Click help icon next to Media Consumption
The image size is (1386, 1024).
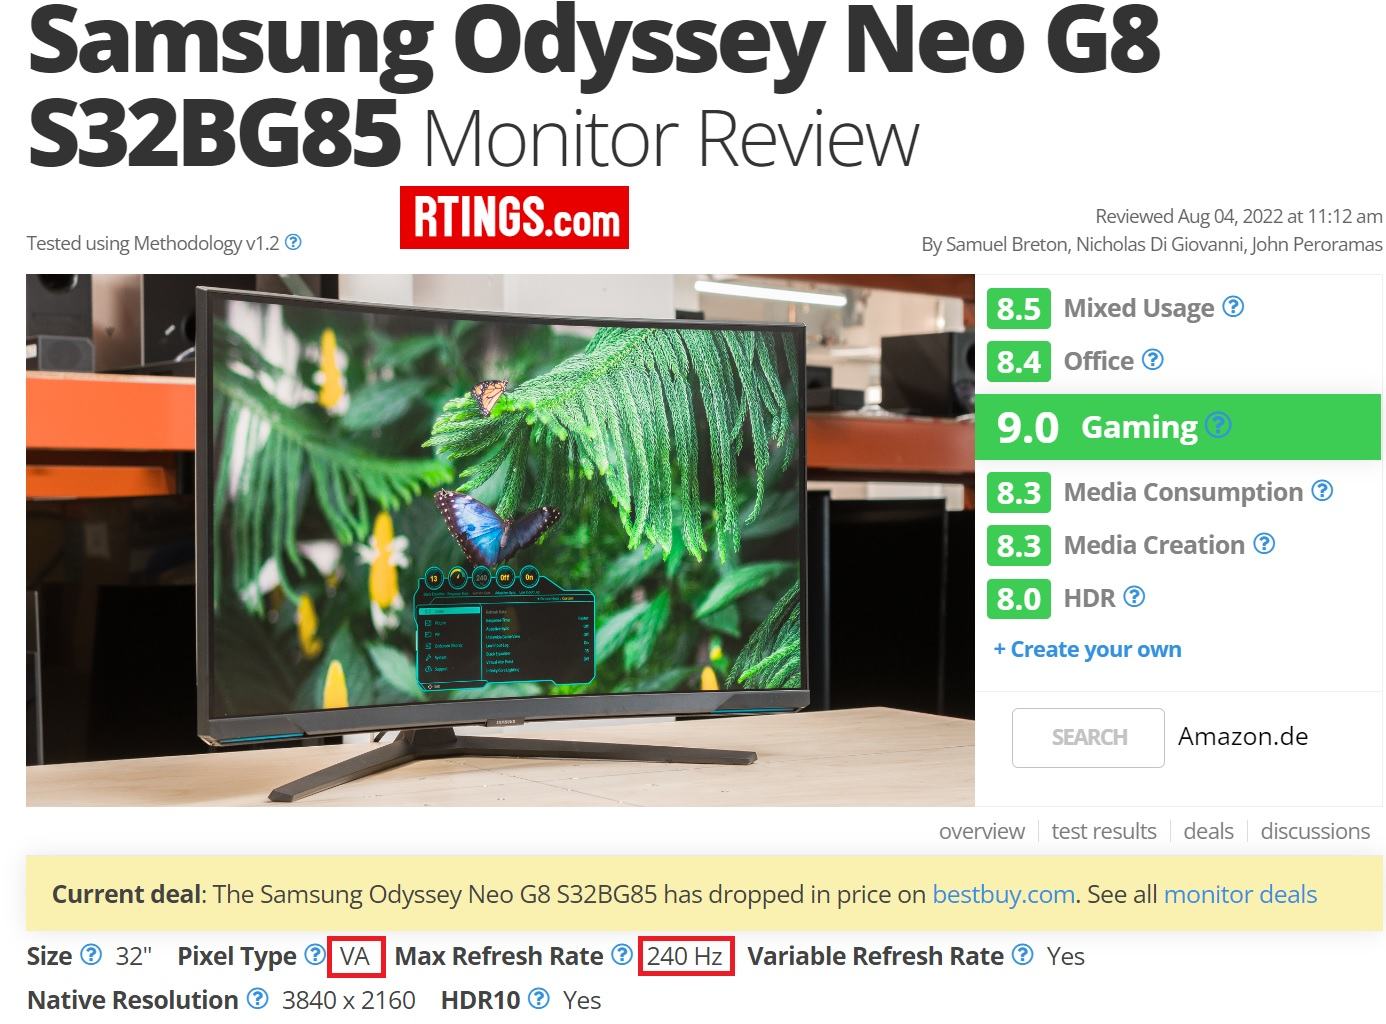pos(1322,491)
